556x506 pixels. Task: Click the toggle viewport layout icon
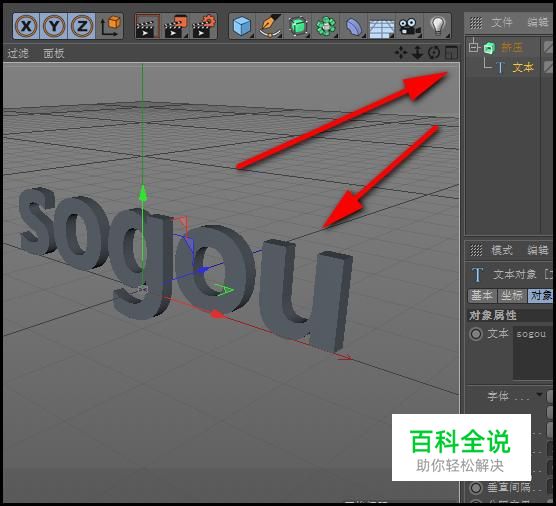(451, 53)
